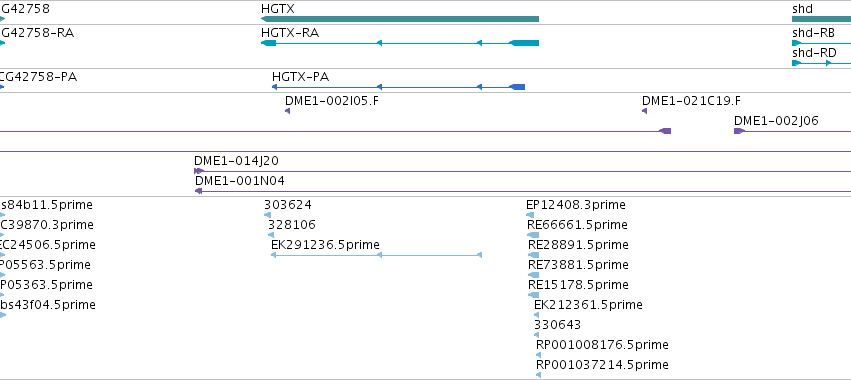Click the DME1-021C19.F arrow marker

[644, 111]
